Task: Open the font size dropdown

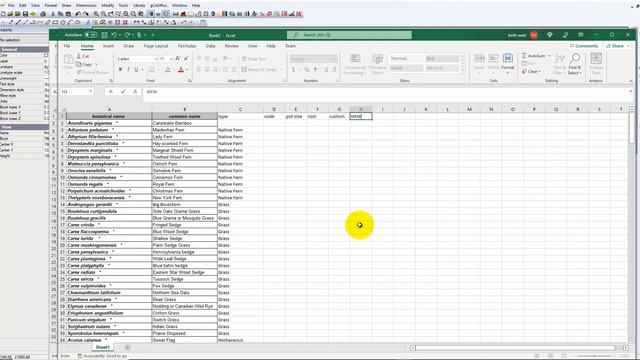Action: [171, 59]
